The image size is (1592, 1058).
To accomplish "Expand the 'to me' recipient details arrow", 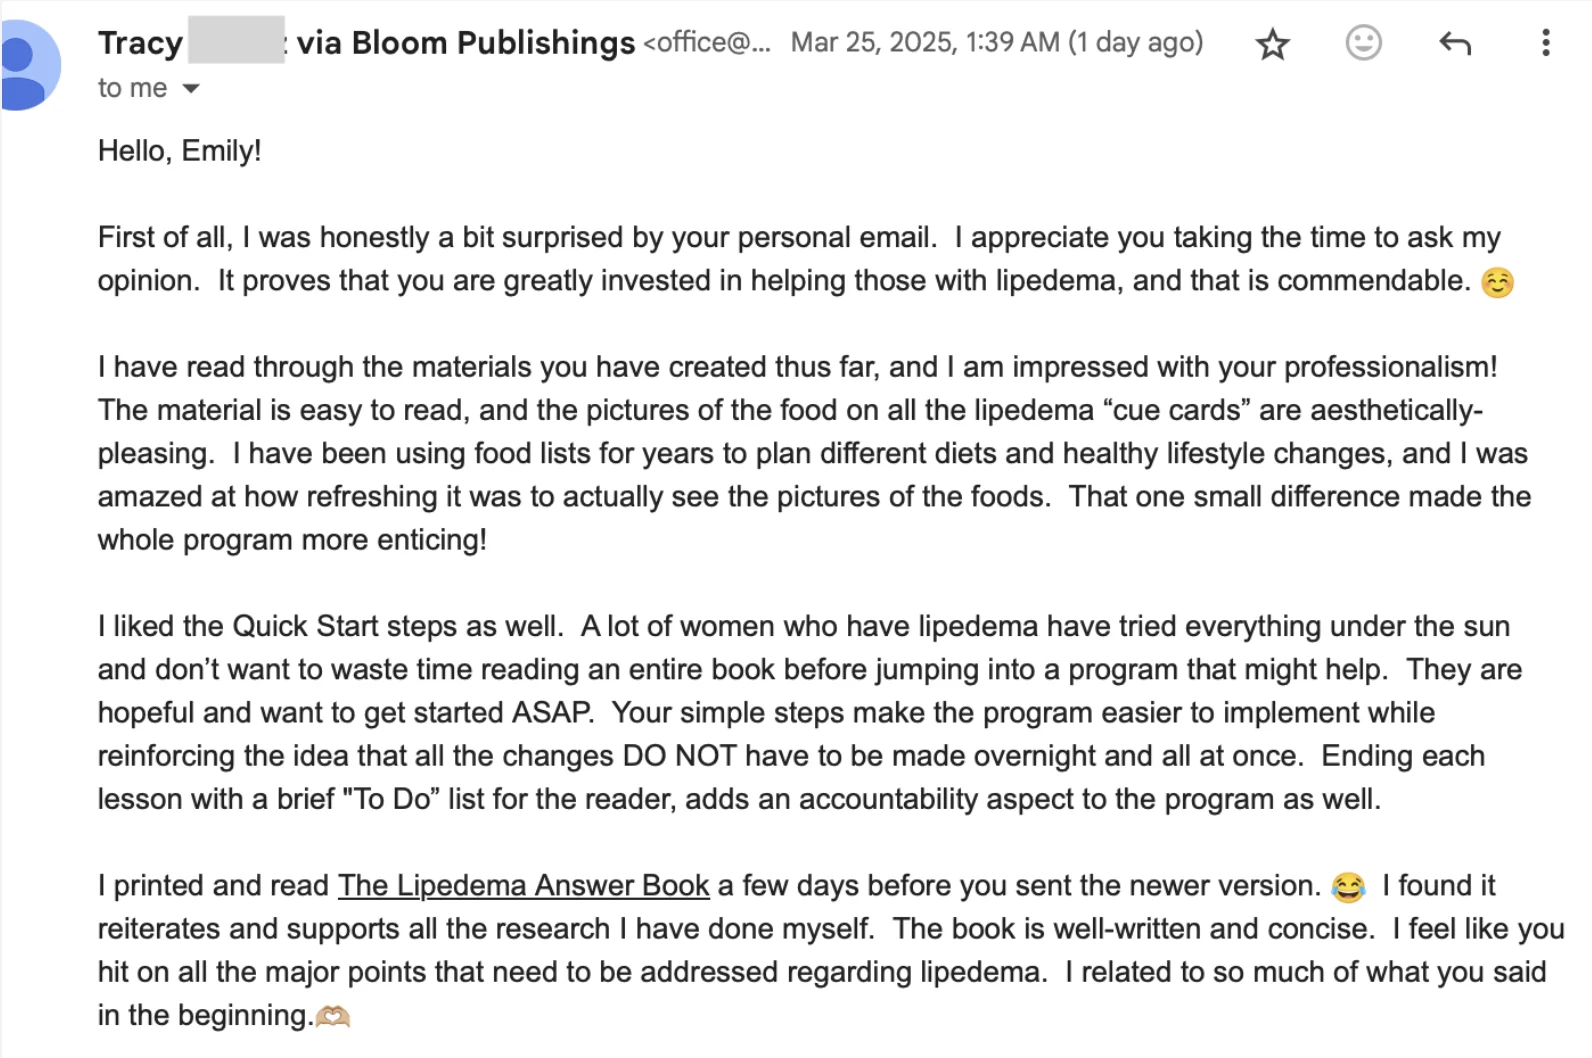I will click(190, 89).
